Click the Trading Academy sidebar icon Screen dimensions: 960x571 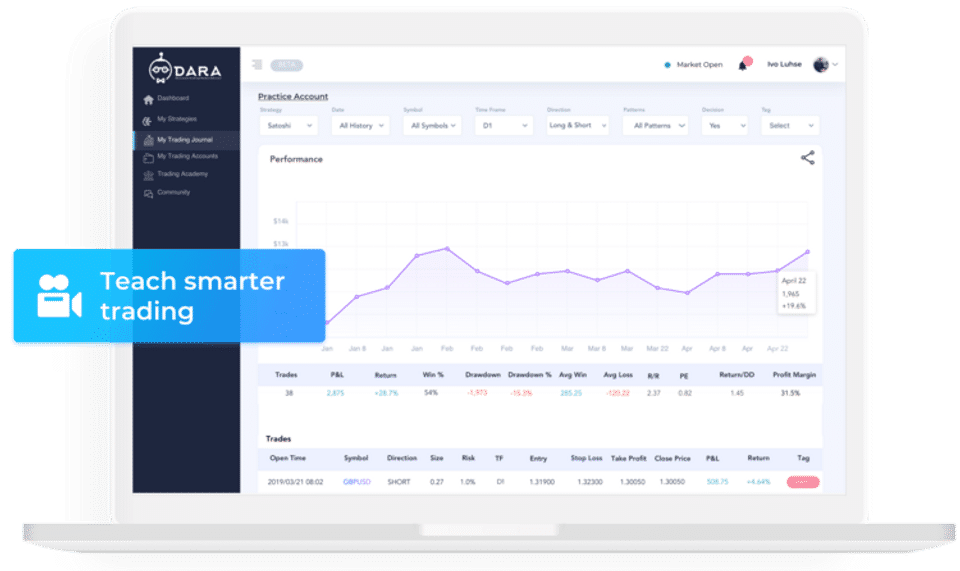pos(148,176)
